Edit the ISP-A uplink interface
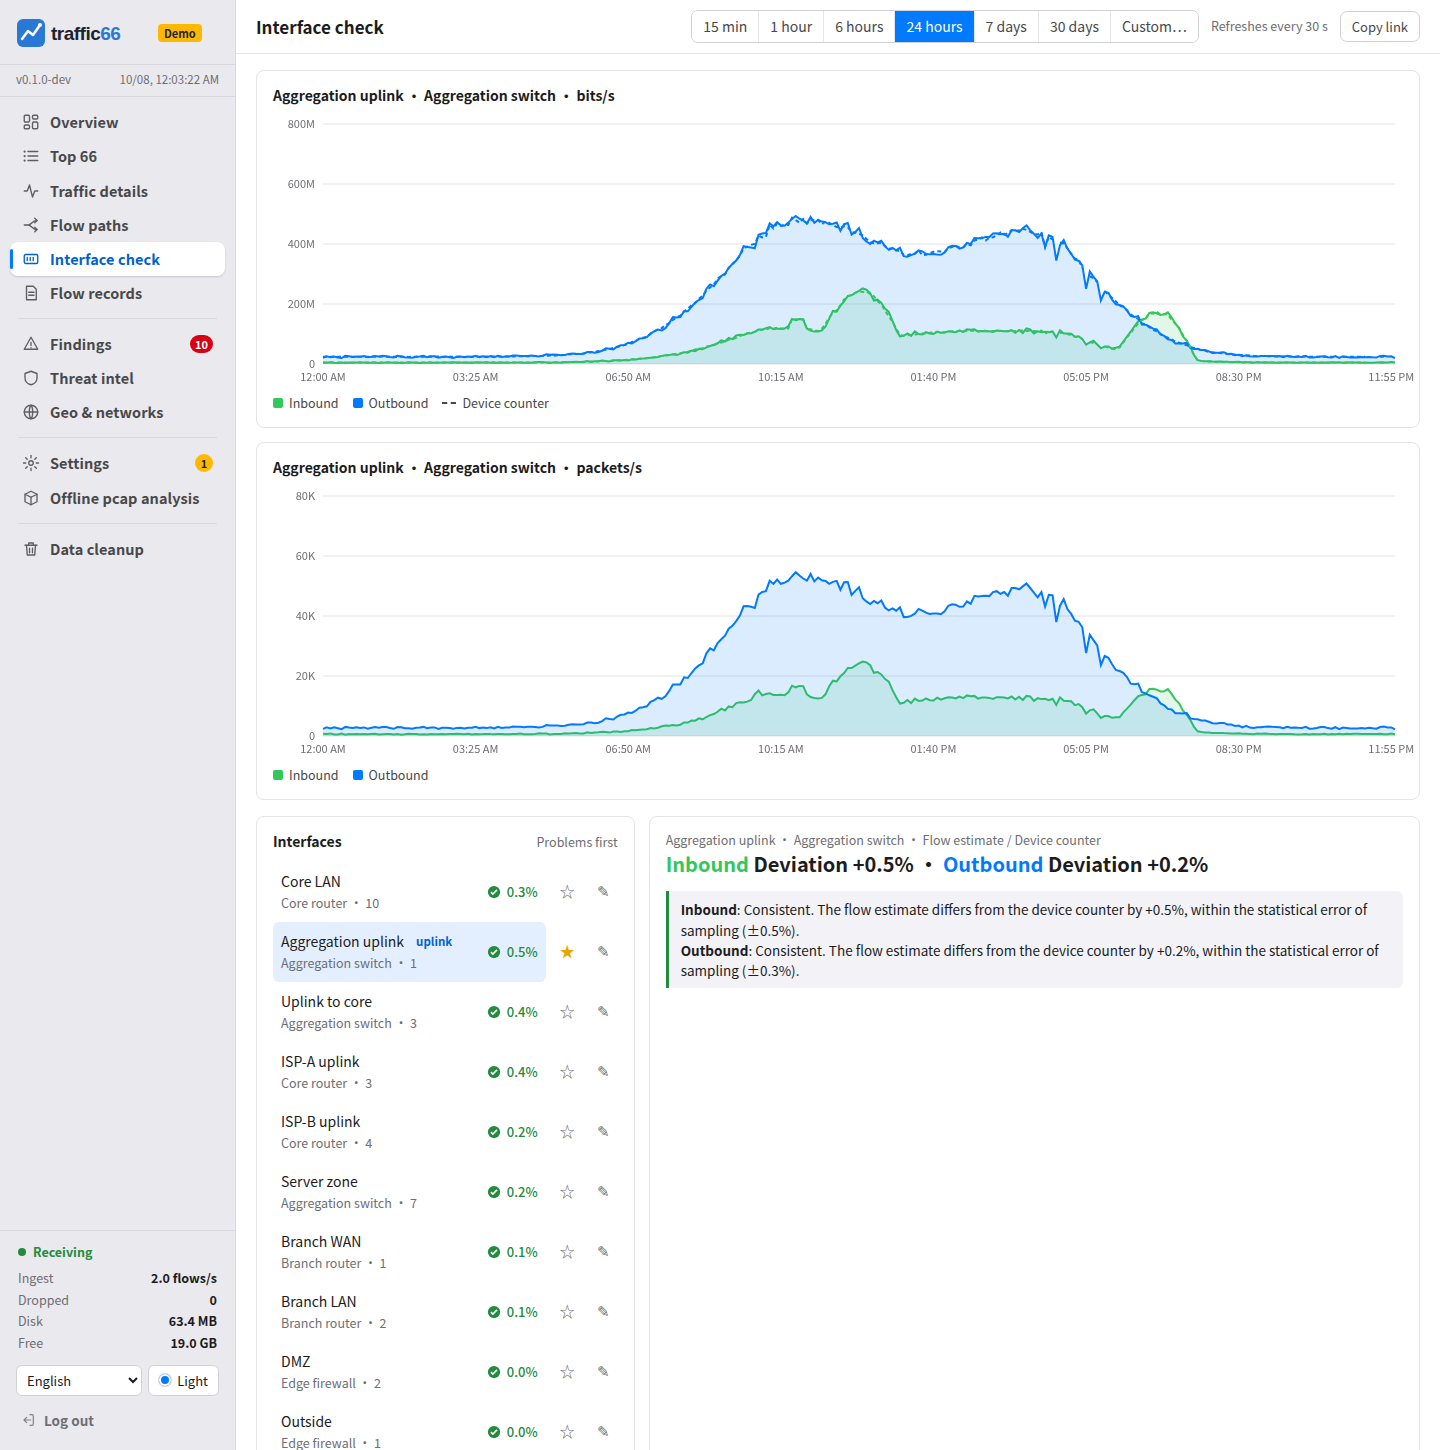 click(x=603, y=1071)
